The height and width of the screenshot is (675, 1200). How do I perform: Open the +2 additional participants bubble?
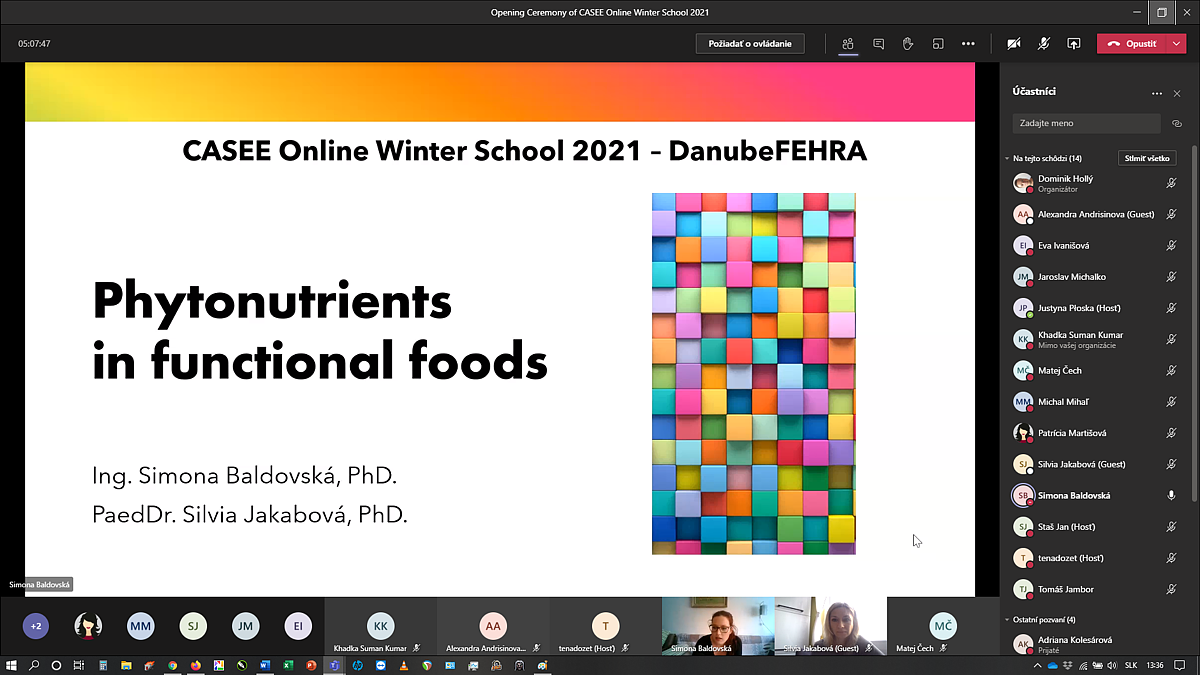coord(36,626)
